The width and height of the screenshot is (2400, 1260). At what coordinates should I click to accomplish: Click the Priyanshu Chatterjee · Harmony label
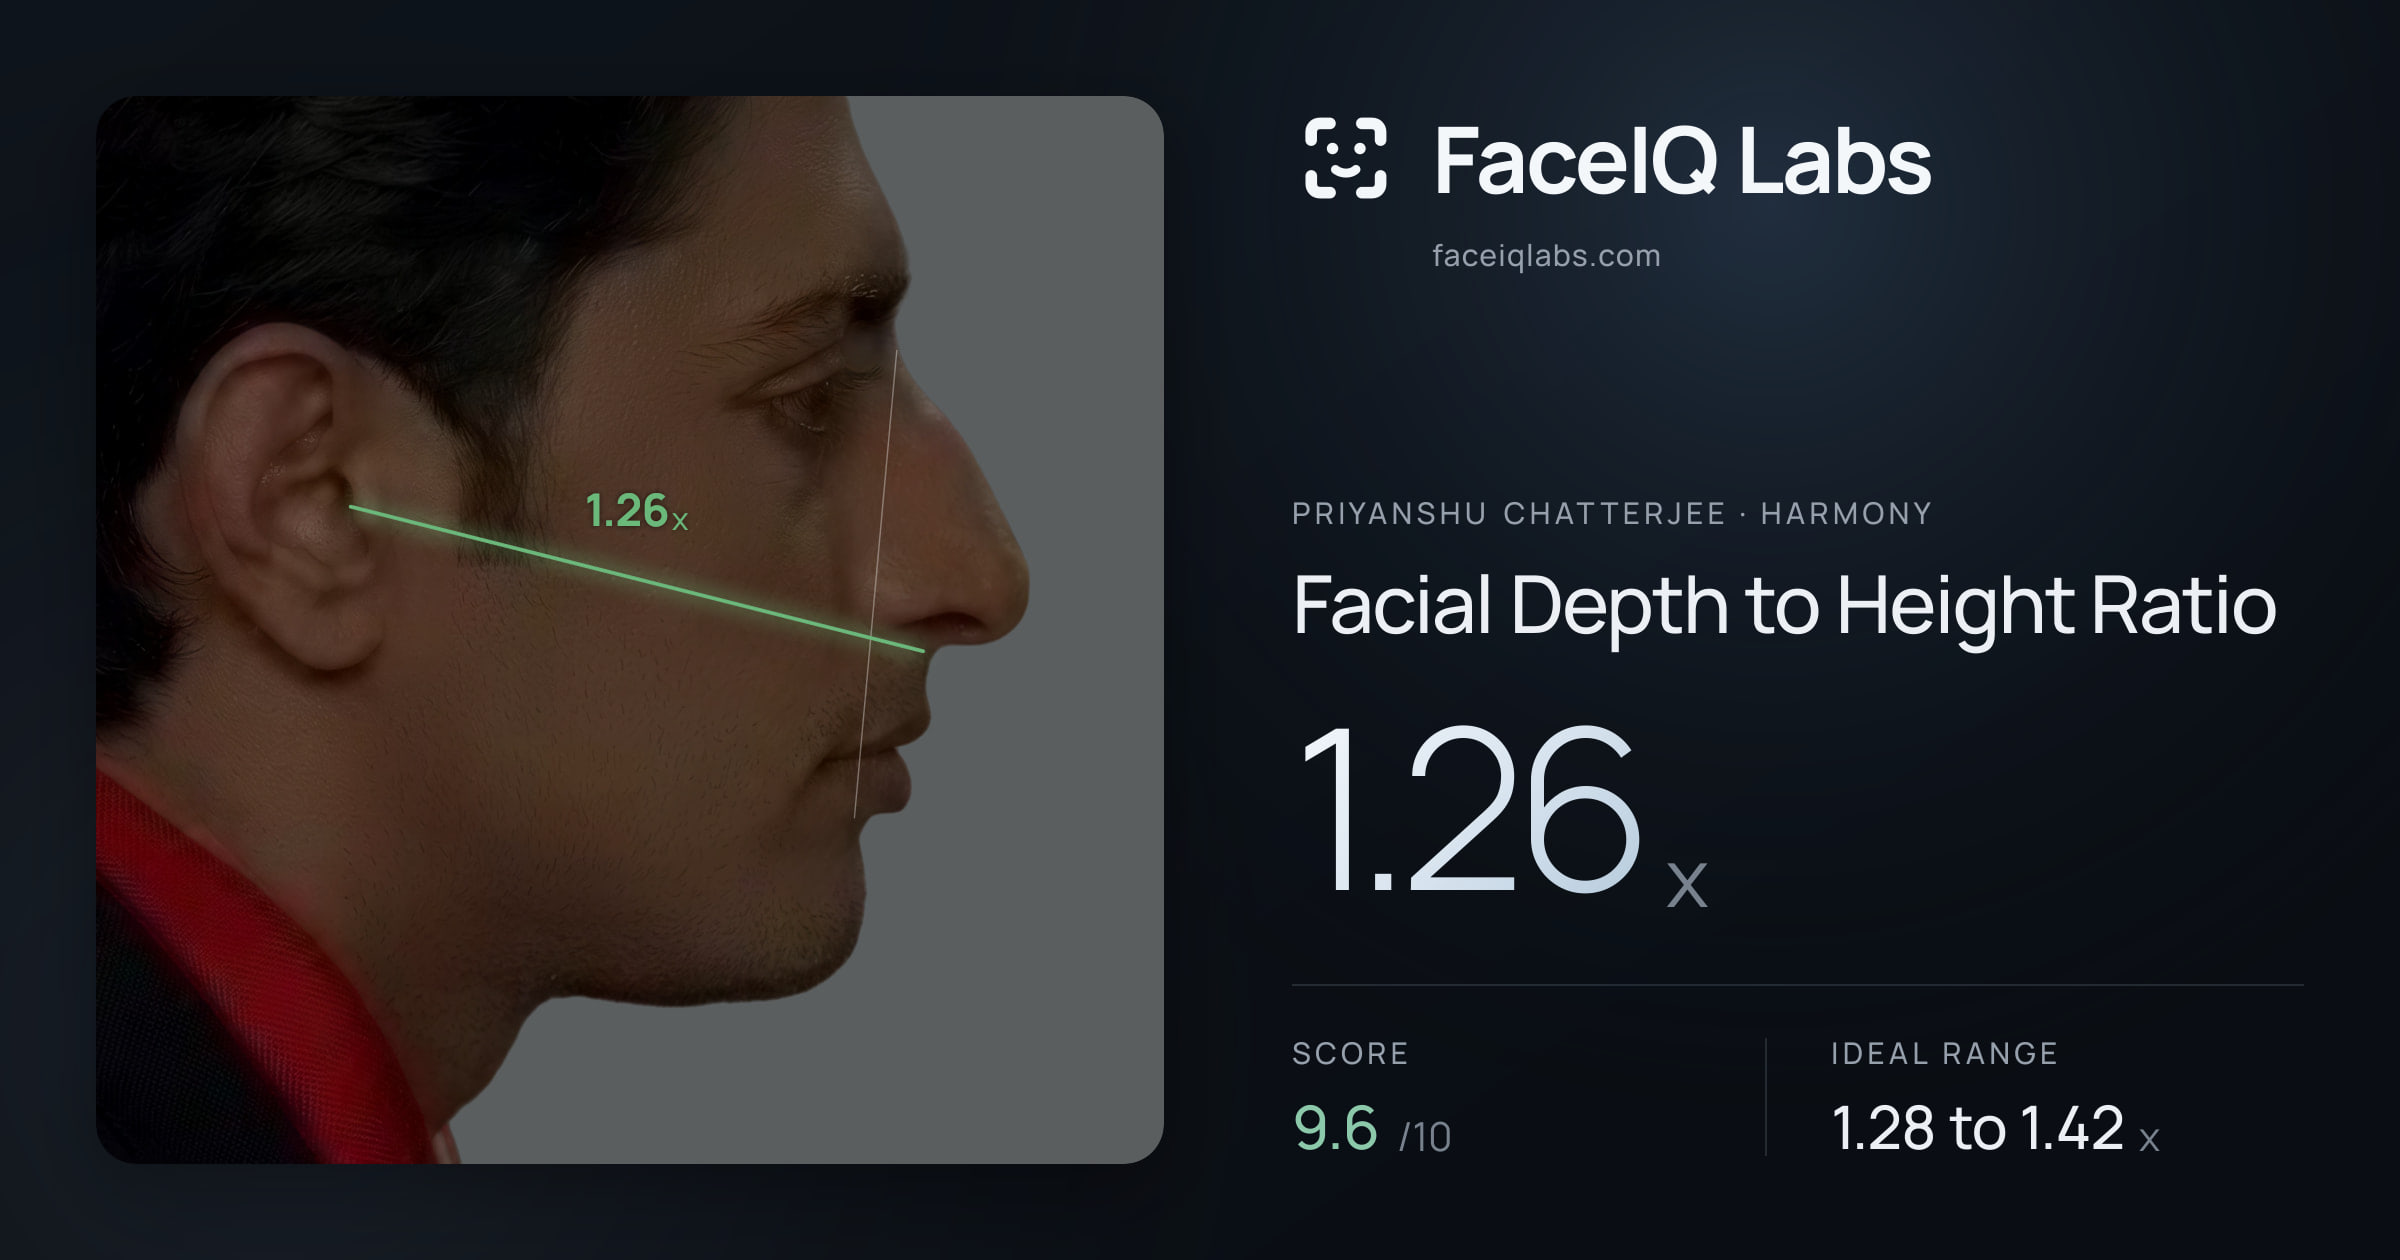pyautogui.click(x=1611, y=514)
